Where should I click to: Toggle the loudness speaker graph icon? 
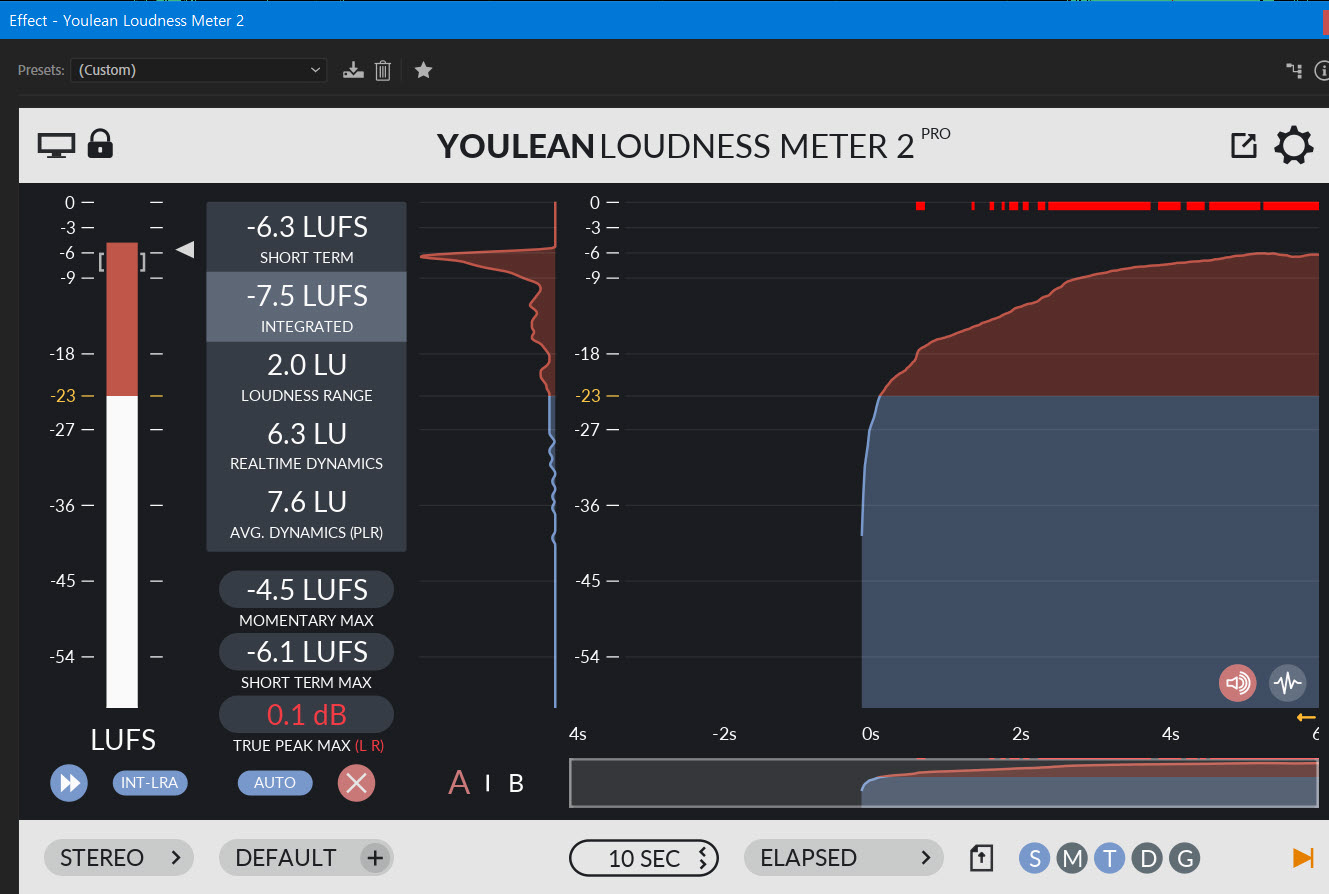(x=1237, y=684)
